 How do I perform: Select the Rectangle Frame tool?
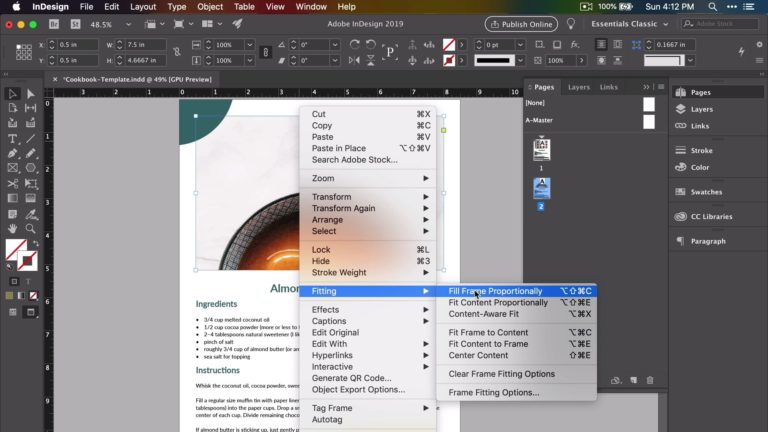click(12, 168)
